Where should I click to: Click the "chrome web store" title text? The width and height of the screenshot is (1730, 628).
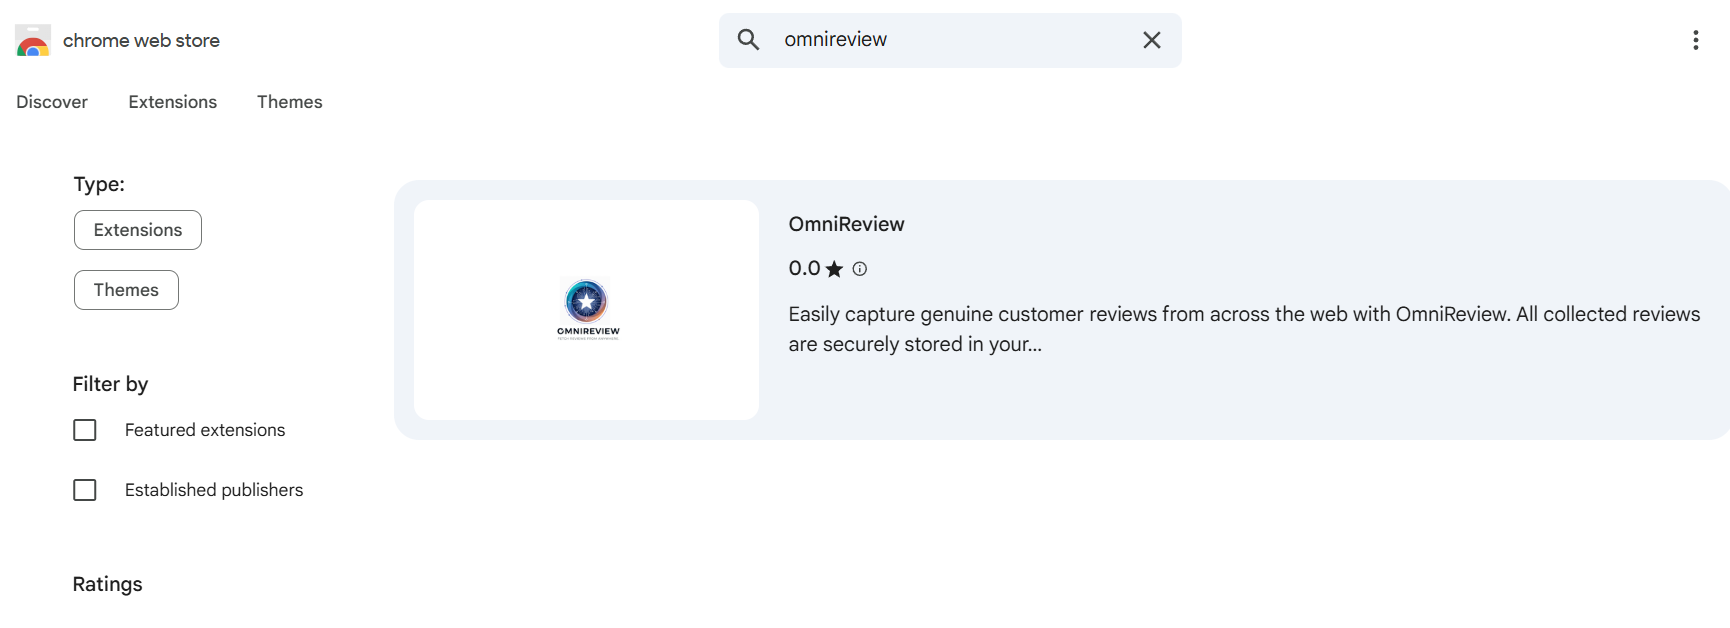click(x=141, y=41)
